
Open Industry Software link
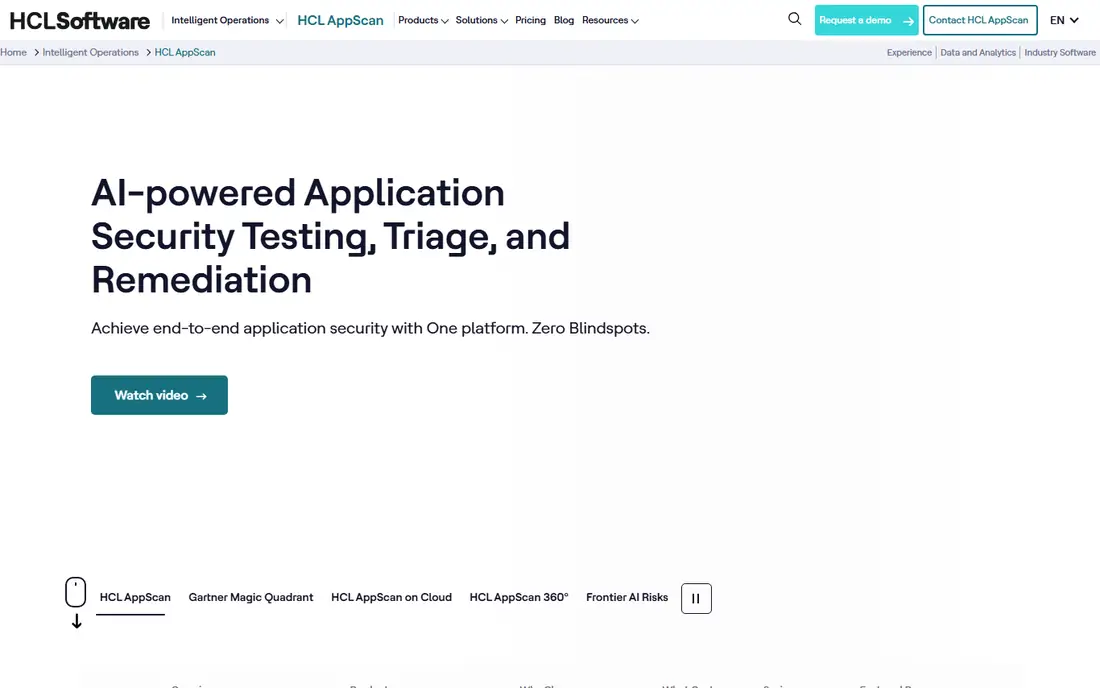(1059, 53)
